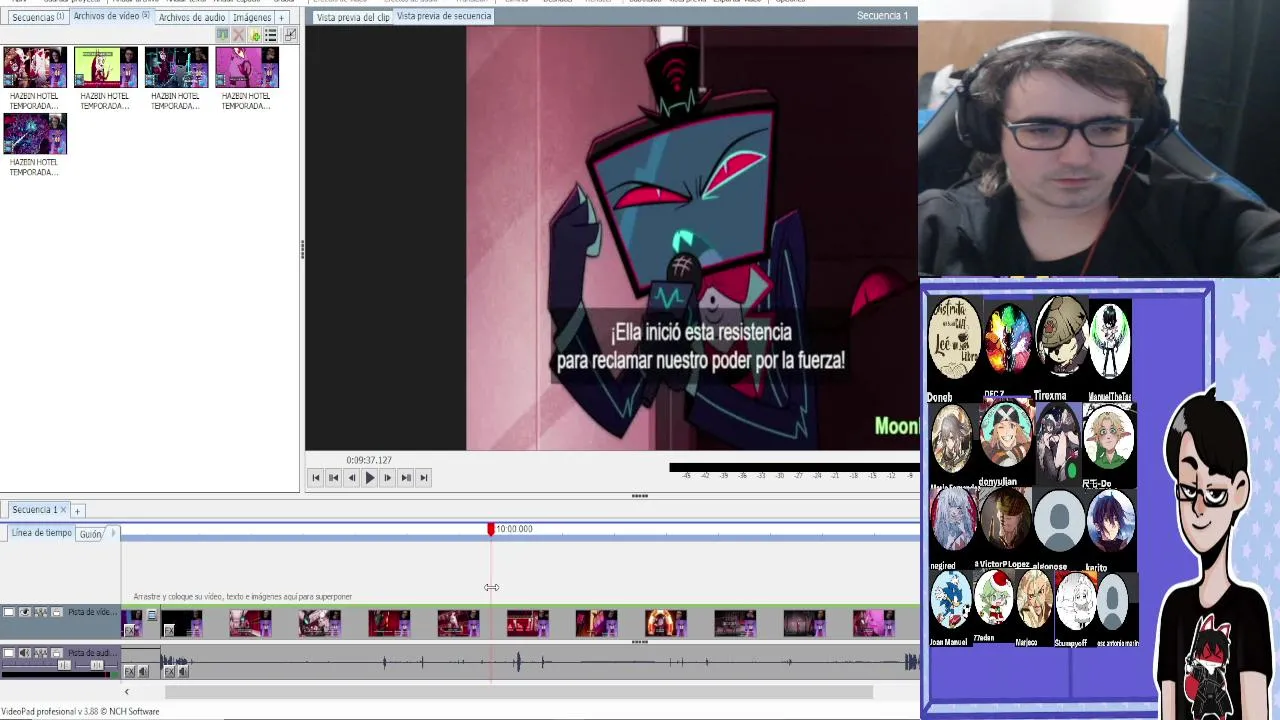The height and width of the screenshot is (720, 1280).
Task: Open the Archivos de audio tab
Action: coord(191,17)
